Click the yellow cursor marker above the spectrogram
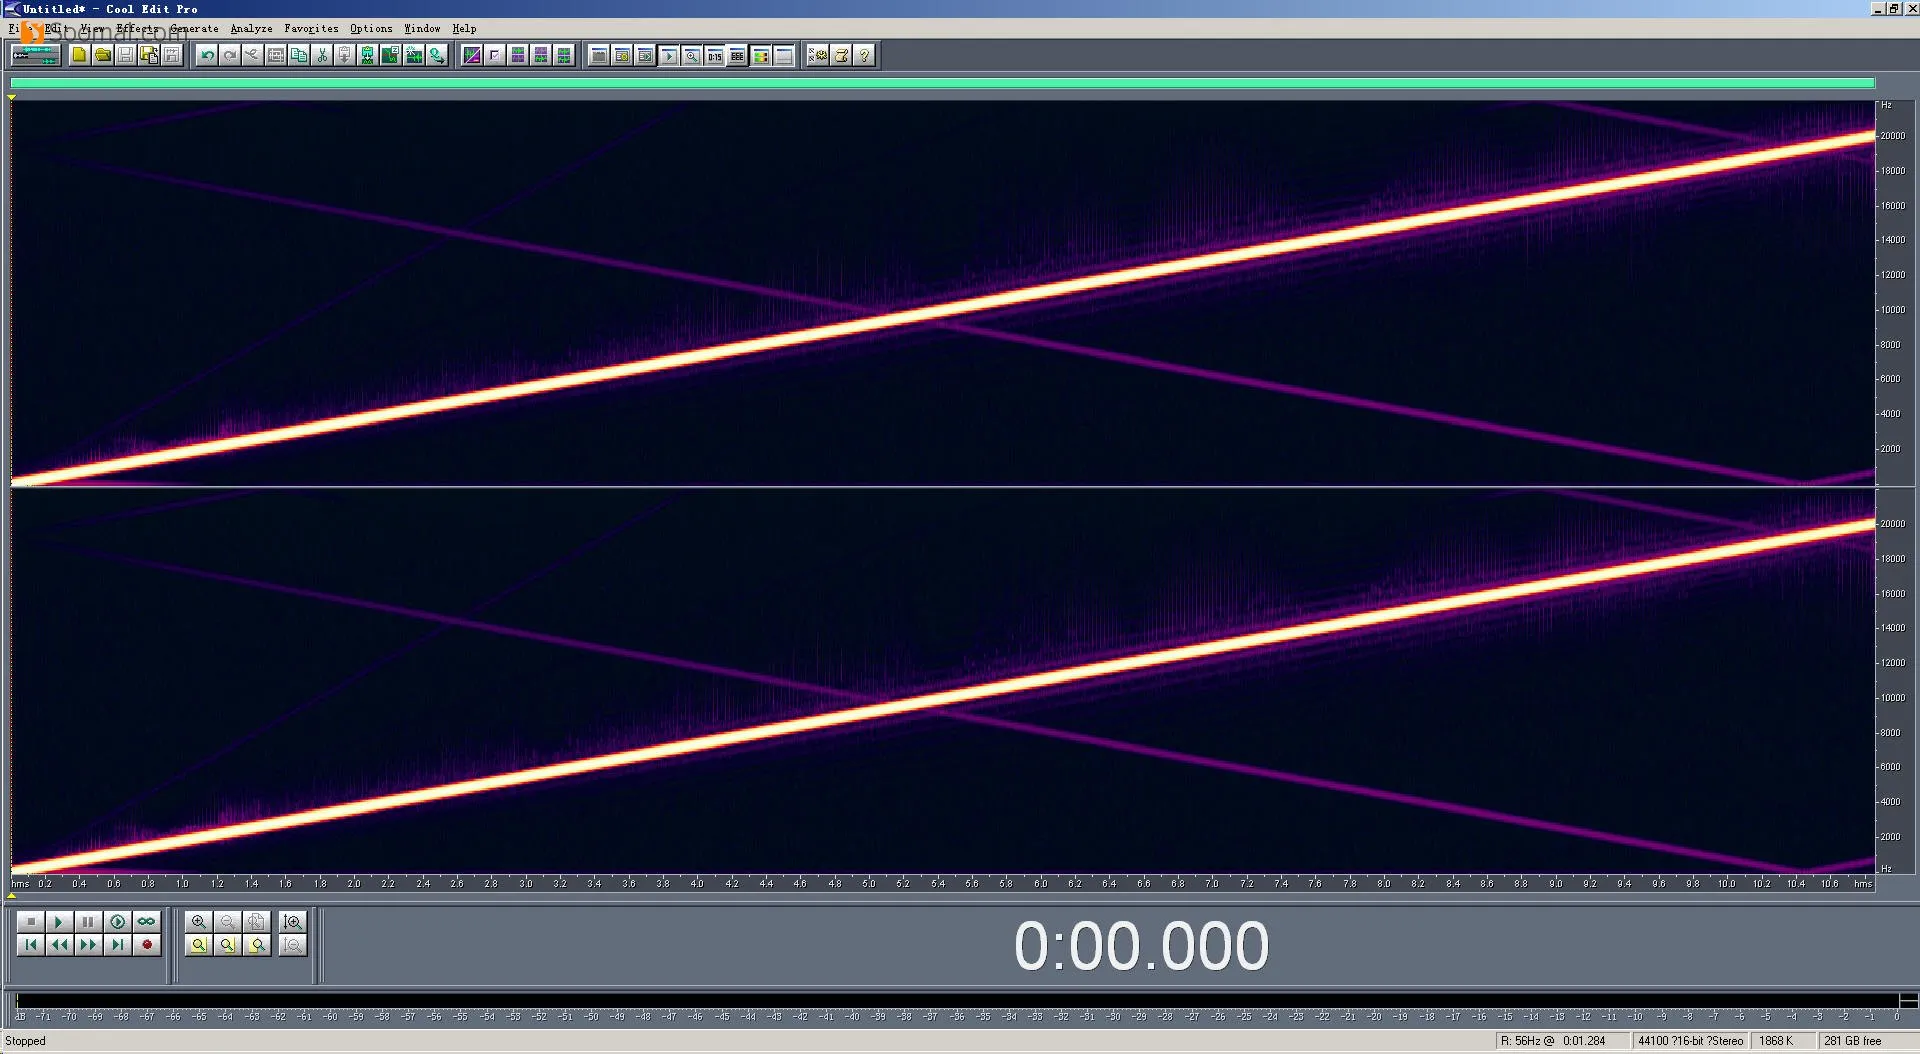Viewport: 1920px width, 1054px height. 11,97
